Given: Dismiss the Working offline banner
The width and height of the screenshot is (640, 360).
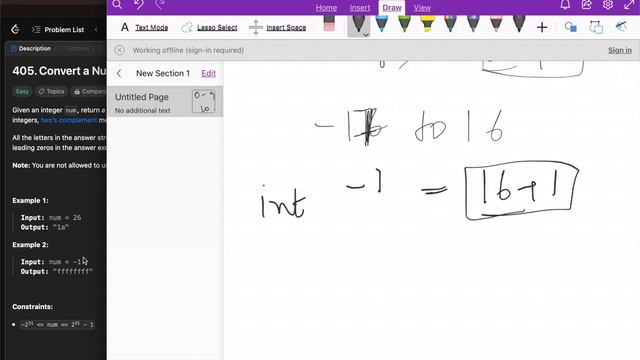Looking at the screenshot, I should [x=119, y=50].
